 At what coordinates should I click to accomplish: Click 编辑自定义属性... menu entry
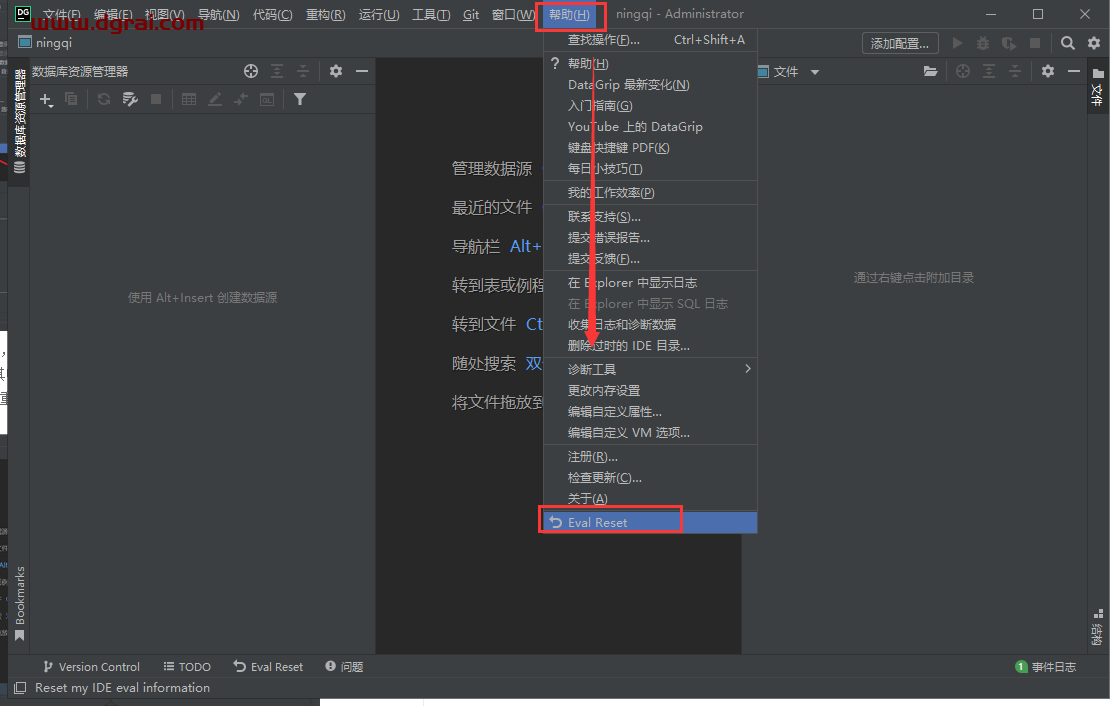pyautogui.click(x=650, y=412)
